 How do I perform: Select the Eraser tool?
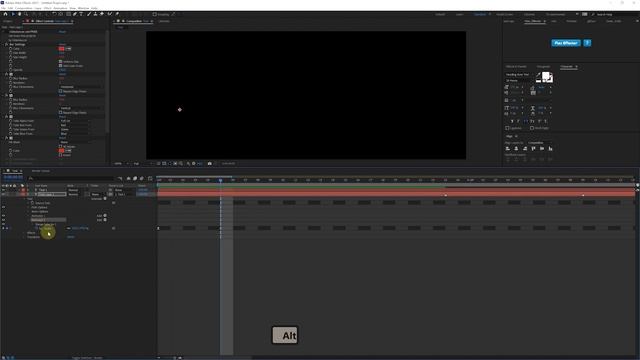coord(102,14)
